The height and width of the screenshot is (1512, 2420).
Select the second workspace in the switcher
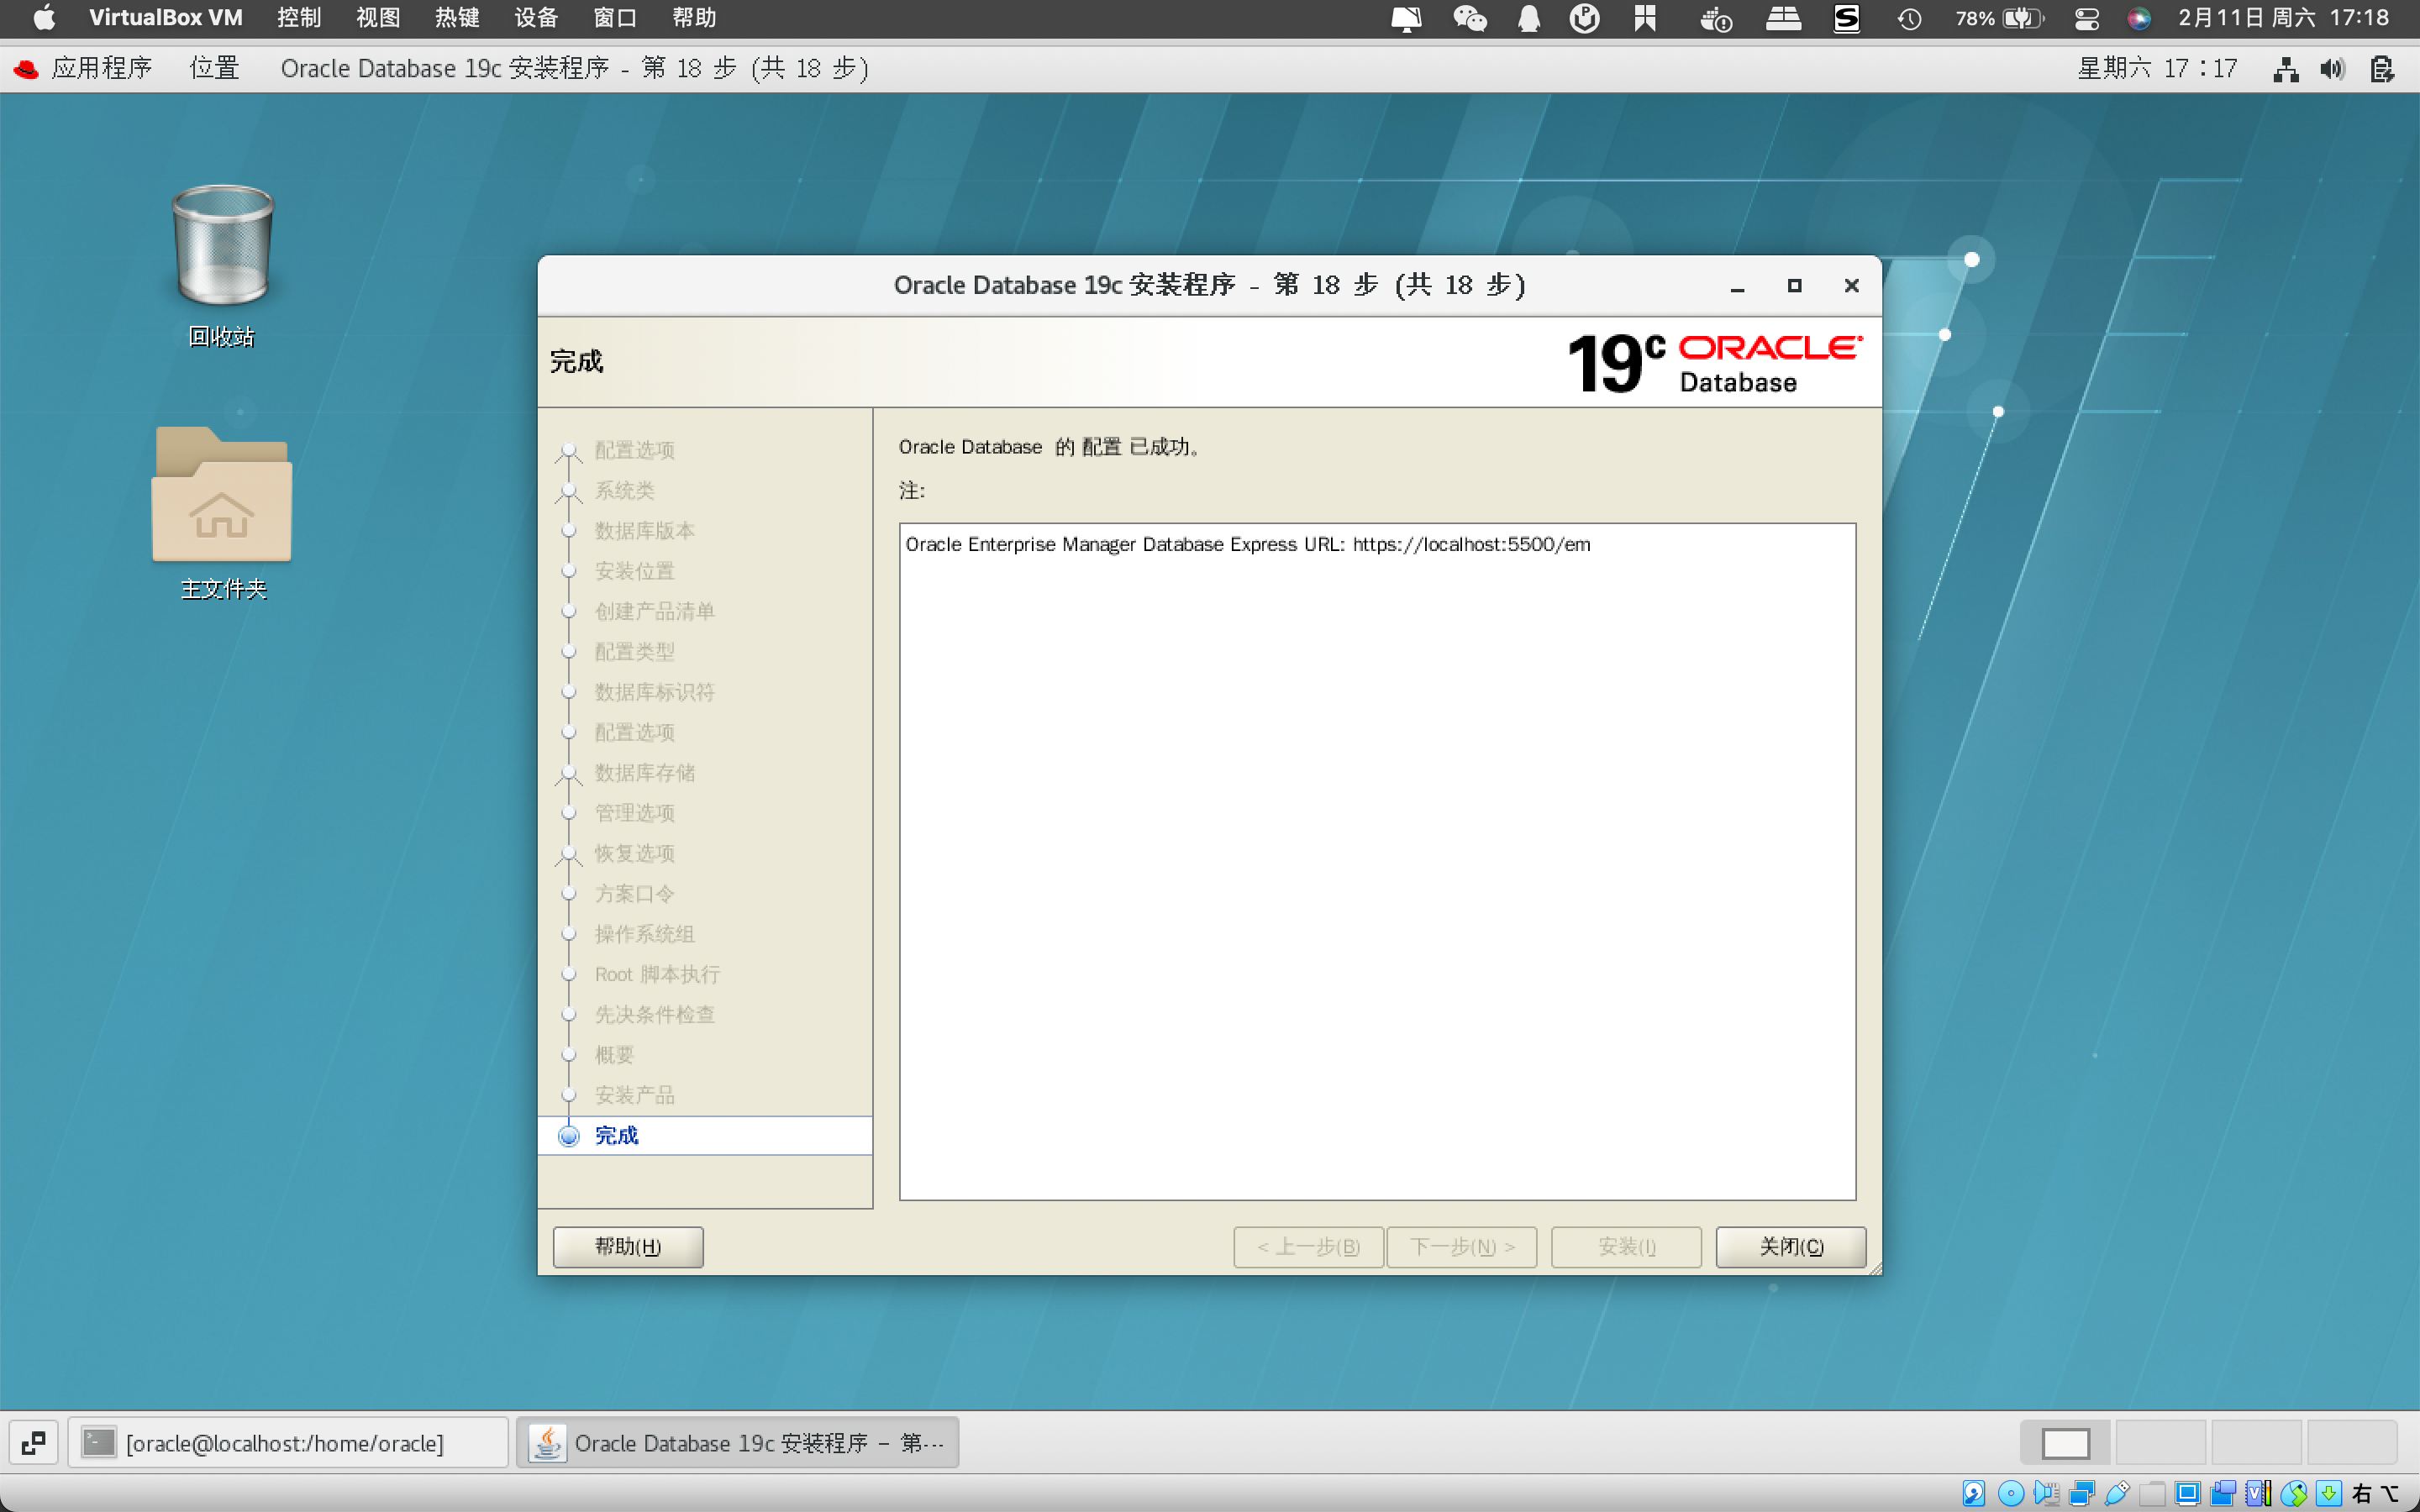coord(2160,1443)
